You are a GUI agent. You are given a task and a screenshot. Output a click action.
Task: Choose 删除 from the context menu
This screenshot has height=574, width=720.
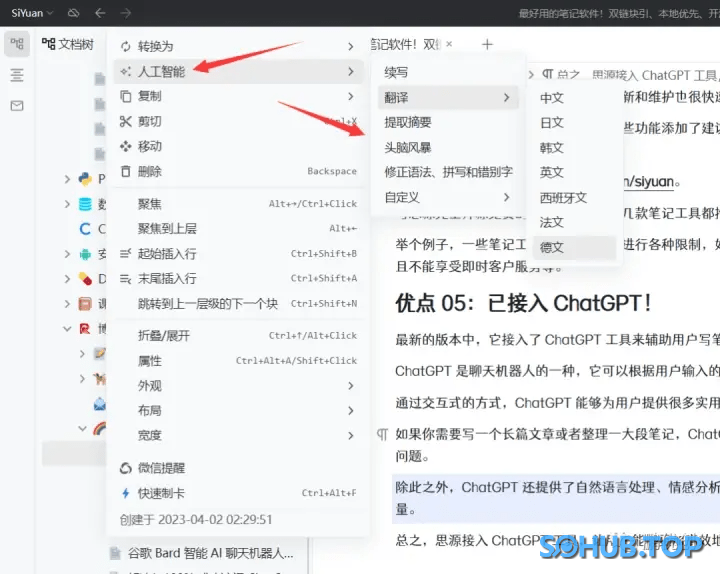[x=237, y=171]
